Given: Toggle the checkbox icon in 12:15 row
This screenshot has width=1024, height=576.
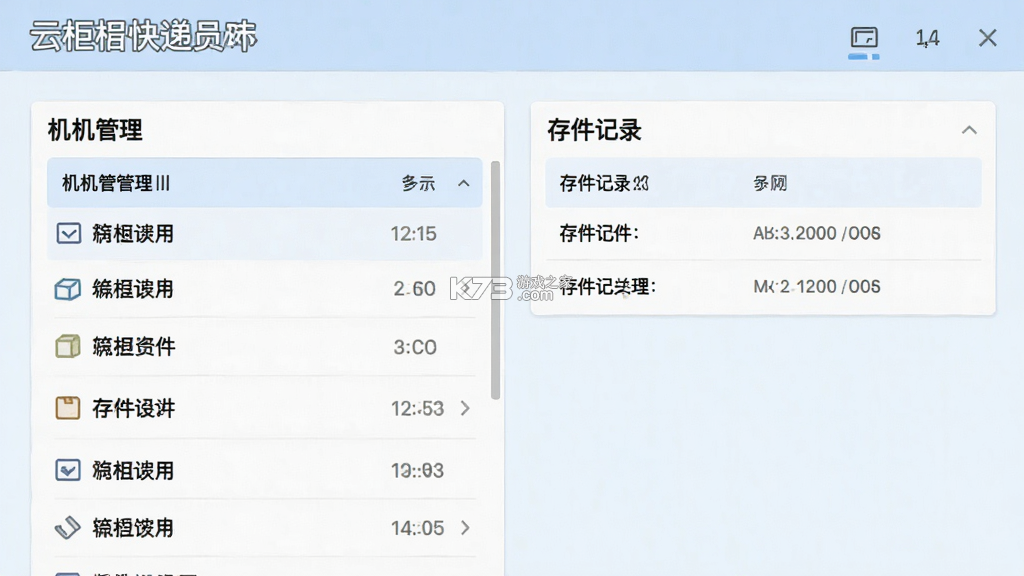Looking at the screenshot, I should point(69,233).
